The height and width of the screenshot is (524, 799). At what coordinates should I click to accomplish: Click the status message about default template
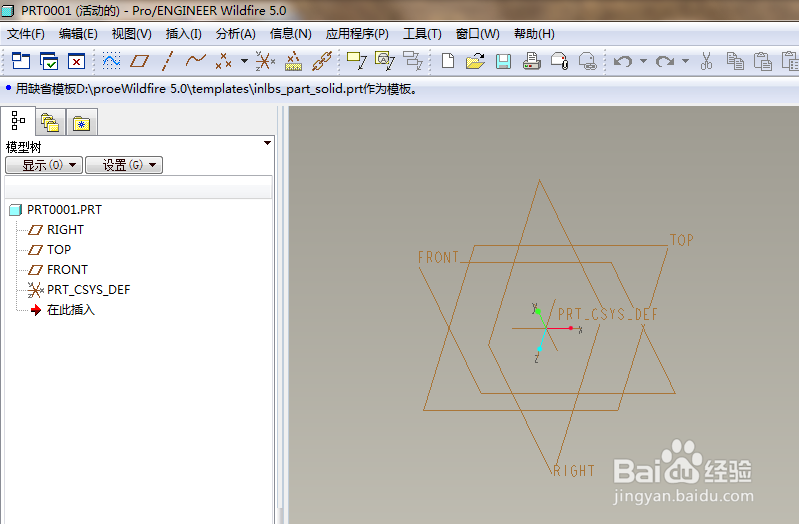point(216,89)
